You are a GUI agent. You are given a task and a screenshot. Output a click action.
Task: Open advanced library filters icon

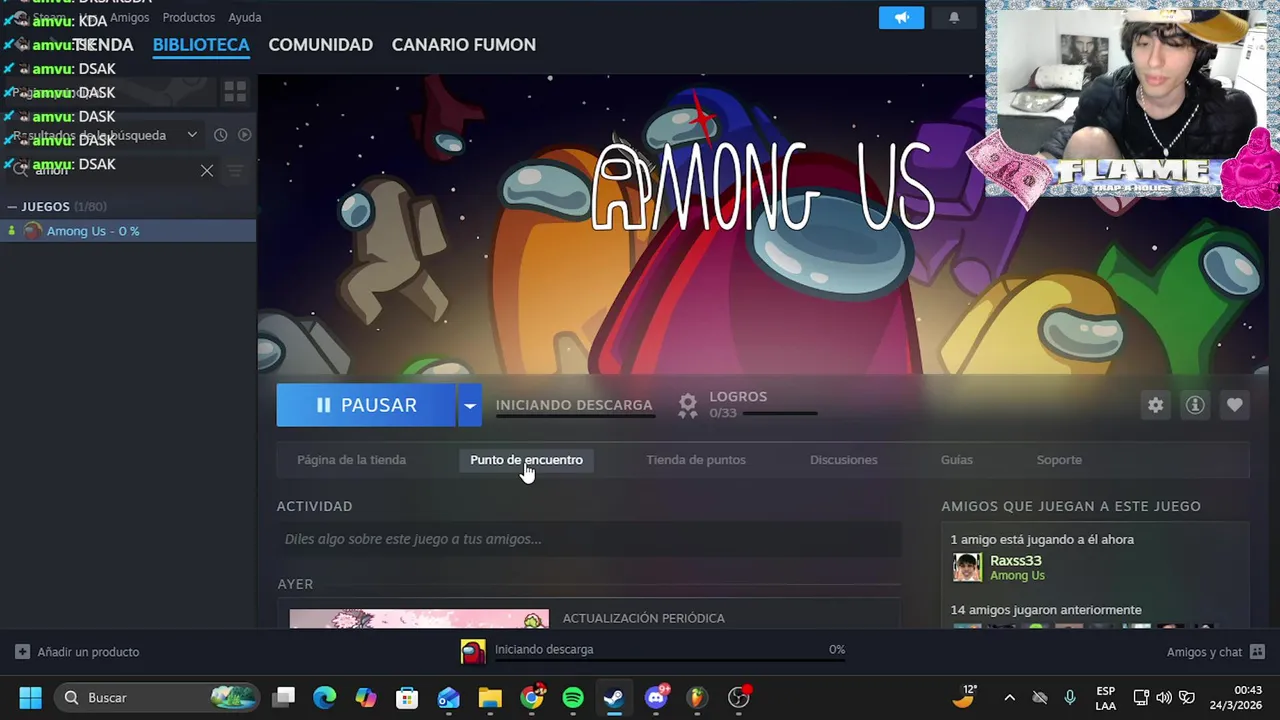[235, 171]
